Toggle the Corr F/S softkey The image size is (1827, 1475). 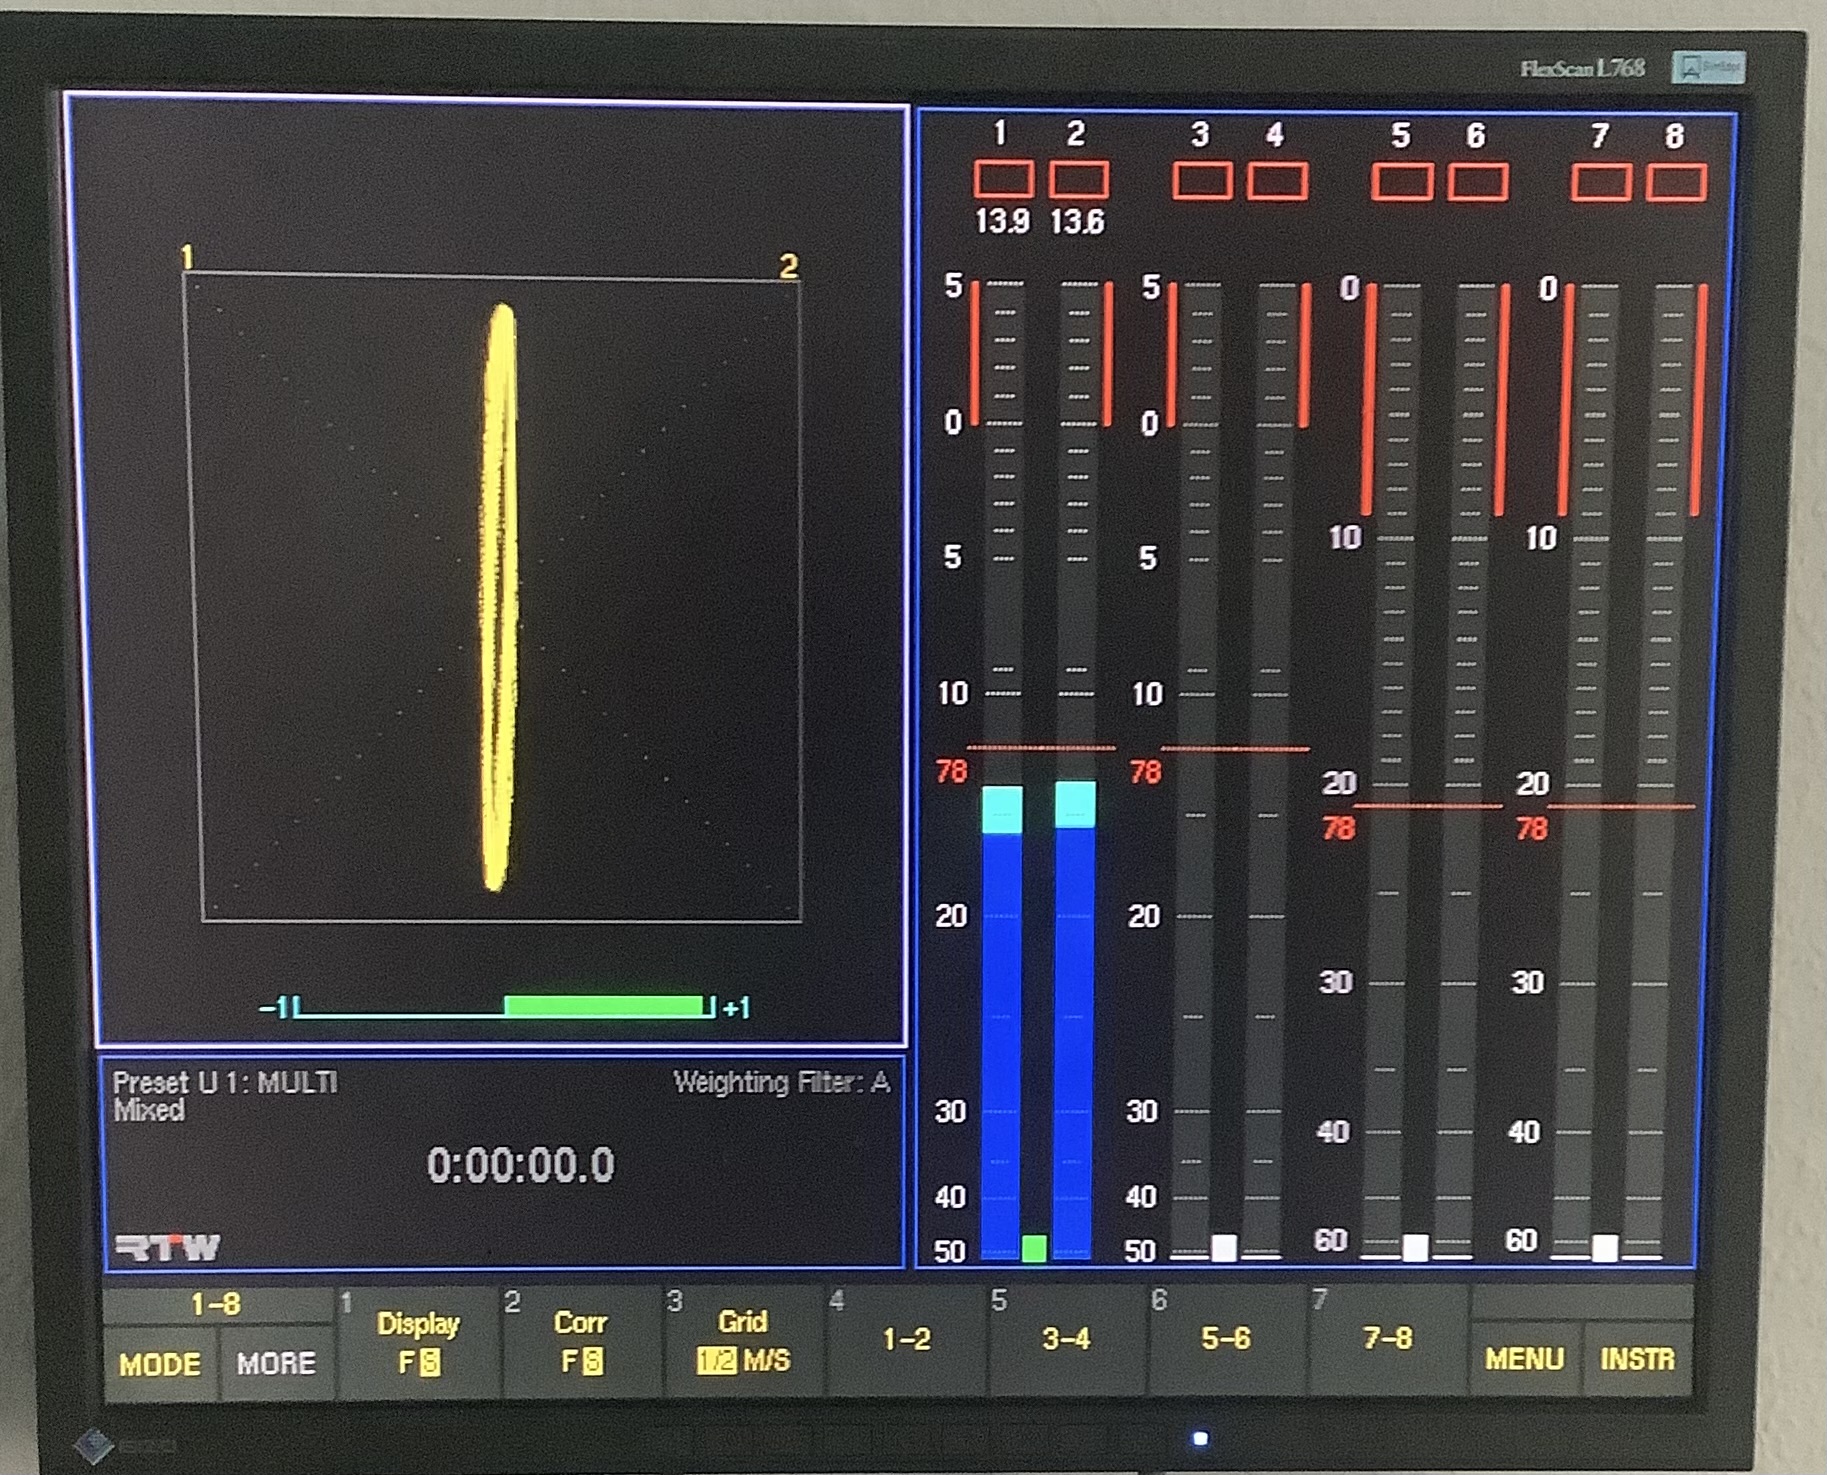coord(580,1341)
